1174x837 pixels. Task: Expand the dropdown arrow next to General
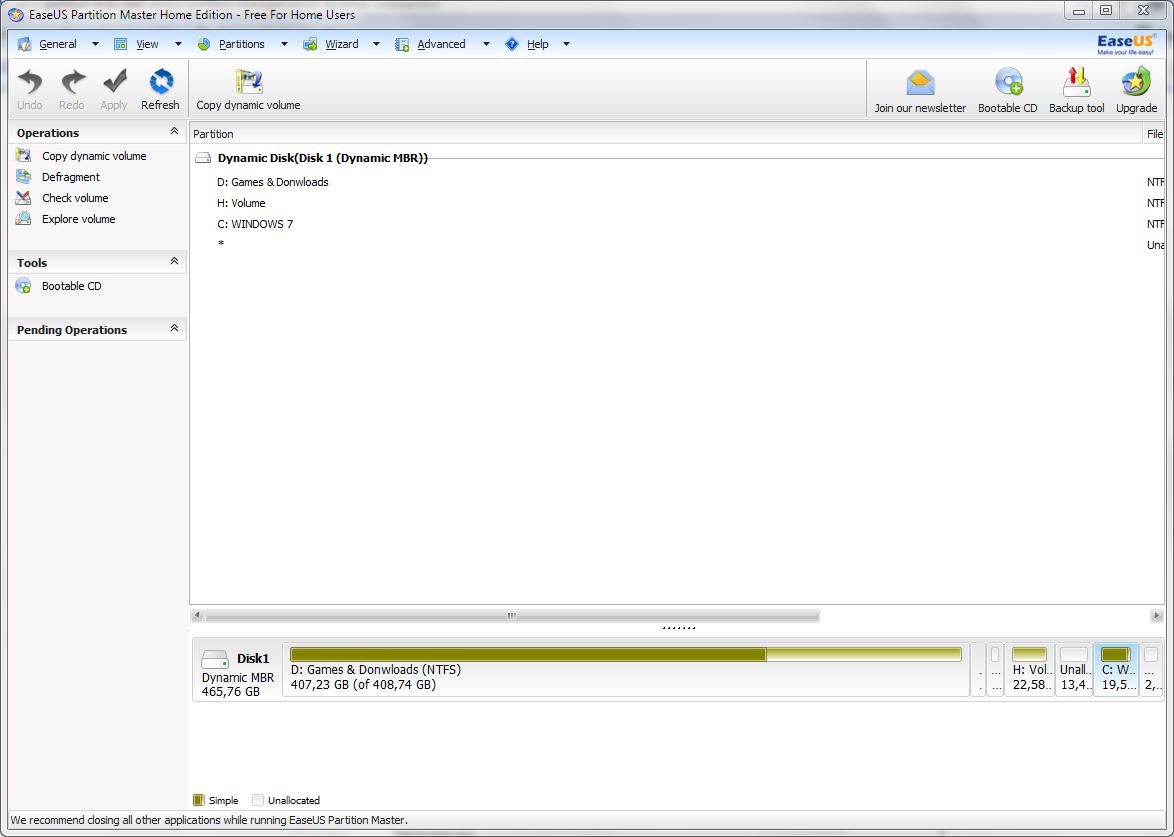(95, 44)
